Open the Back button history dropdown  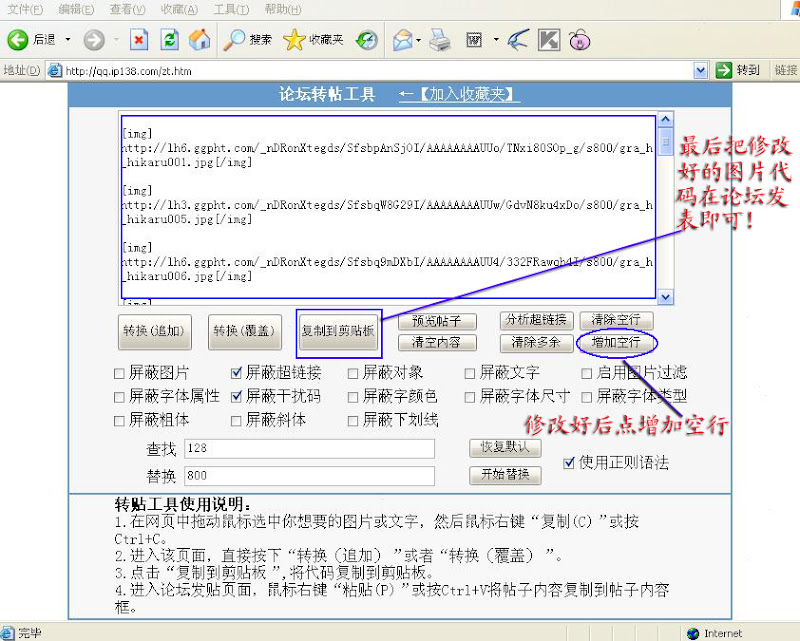(68, 39)
